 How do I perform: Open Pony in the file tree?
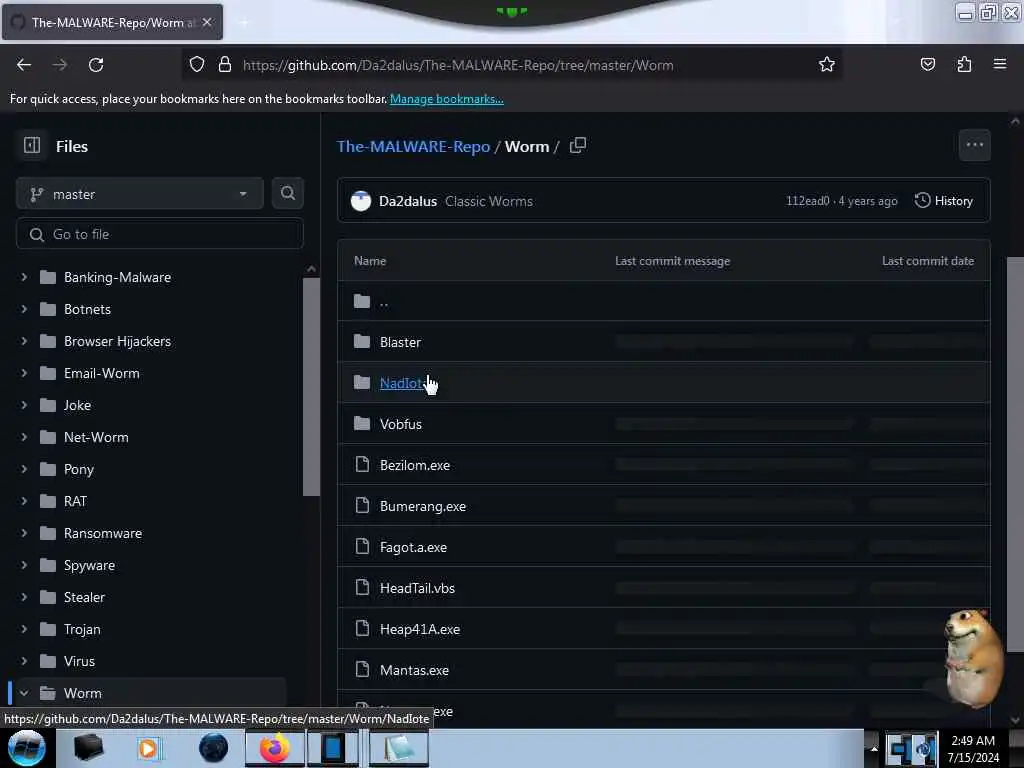coord(79,469)
